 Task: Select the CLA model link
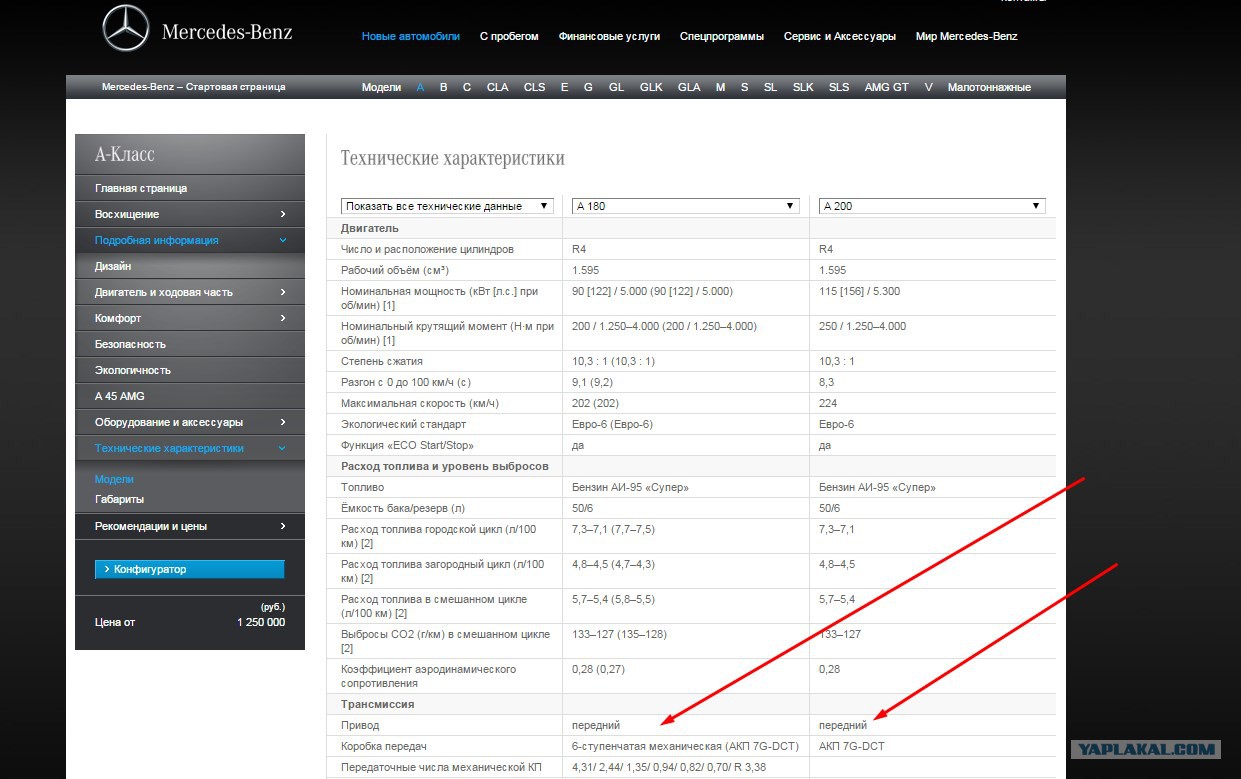(x=497, y=87)
